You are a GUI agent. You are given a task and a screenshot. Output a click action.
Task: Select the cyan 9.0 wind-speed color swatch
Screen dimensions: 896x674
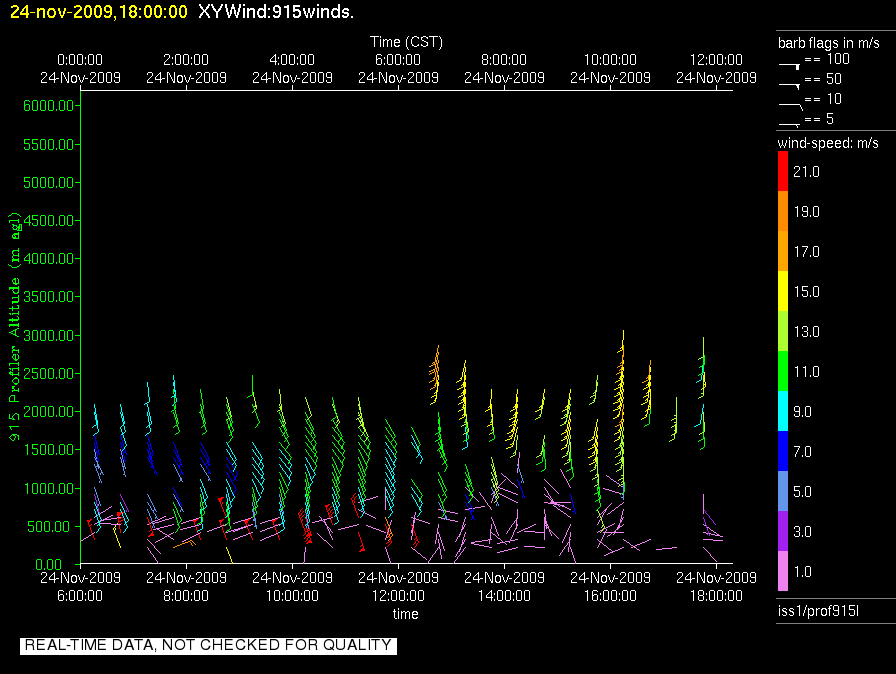coord(783,412)
